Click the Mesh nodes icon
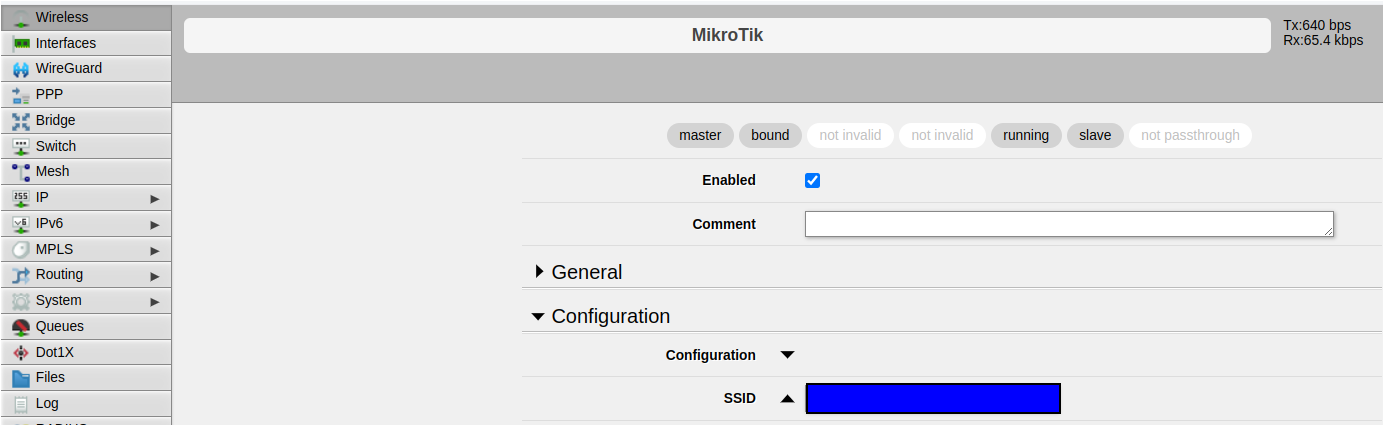1383x425 pixels. point(21,172)
